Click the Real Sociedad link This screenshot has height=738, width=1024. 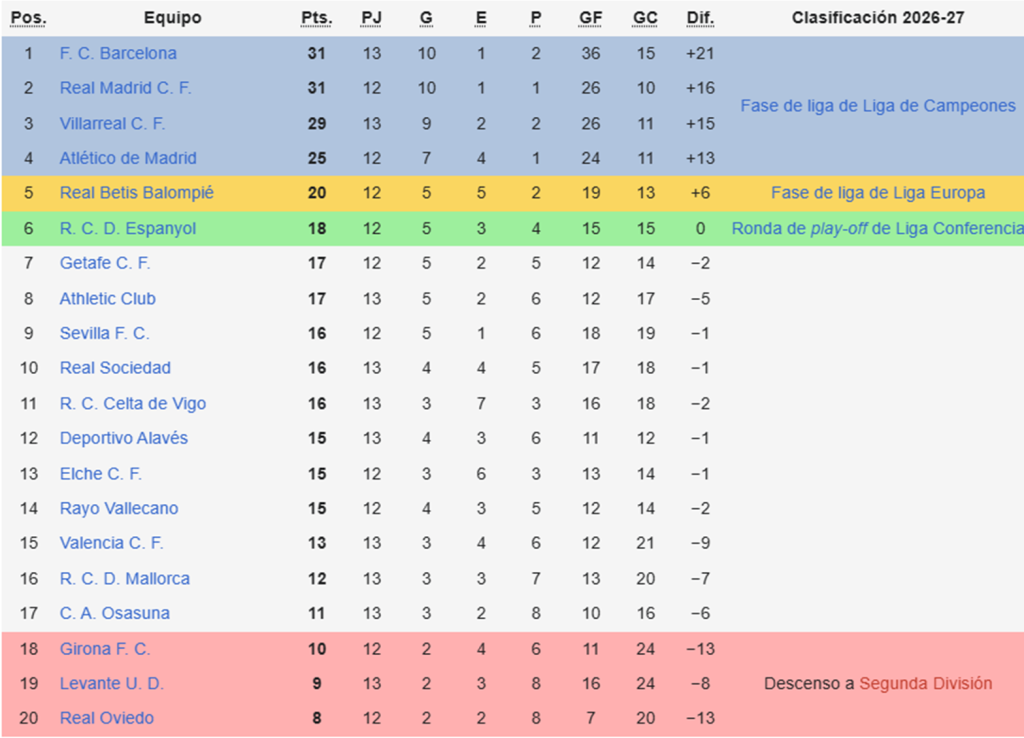click(x=115, y=368)
